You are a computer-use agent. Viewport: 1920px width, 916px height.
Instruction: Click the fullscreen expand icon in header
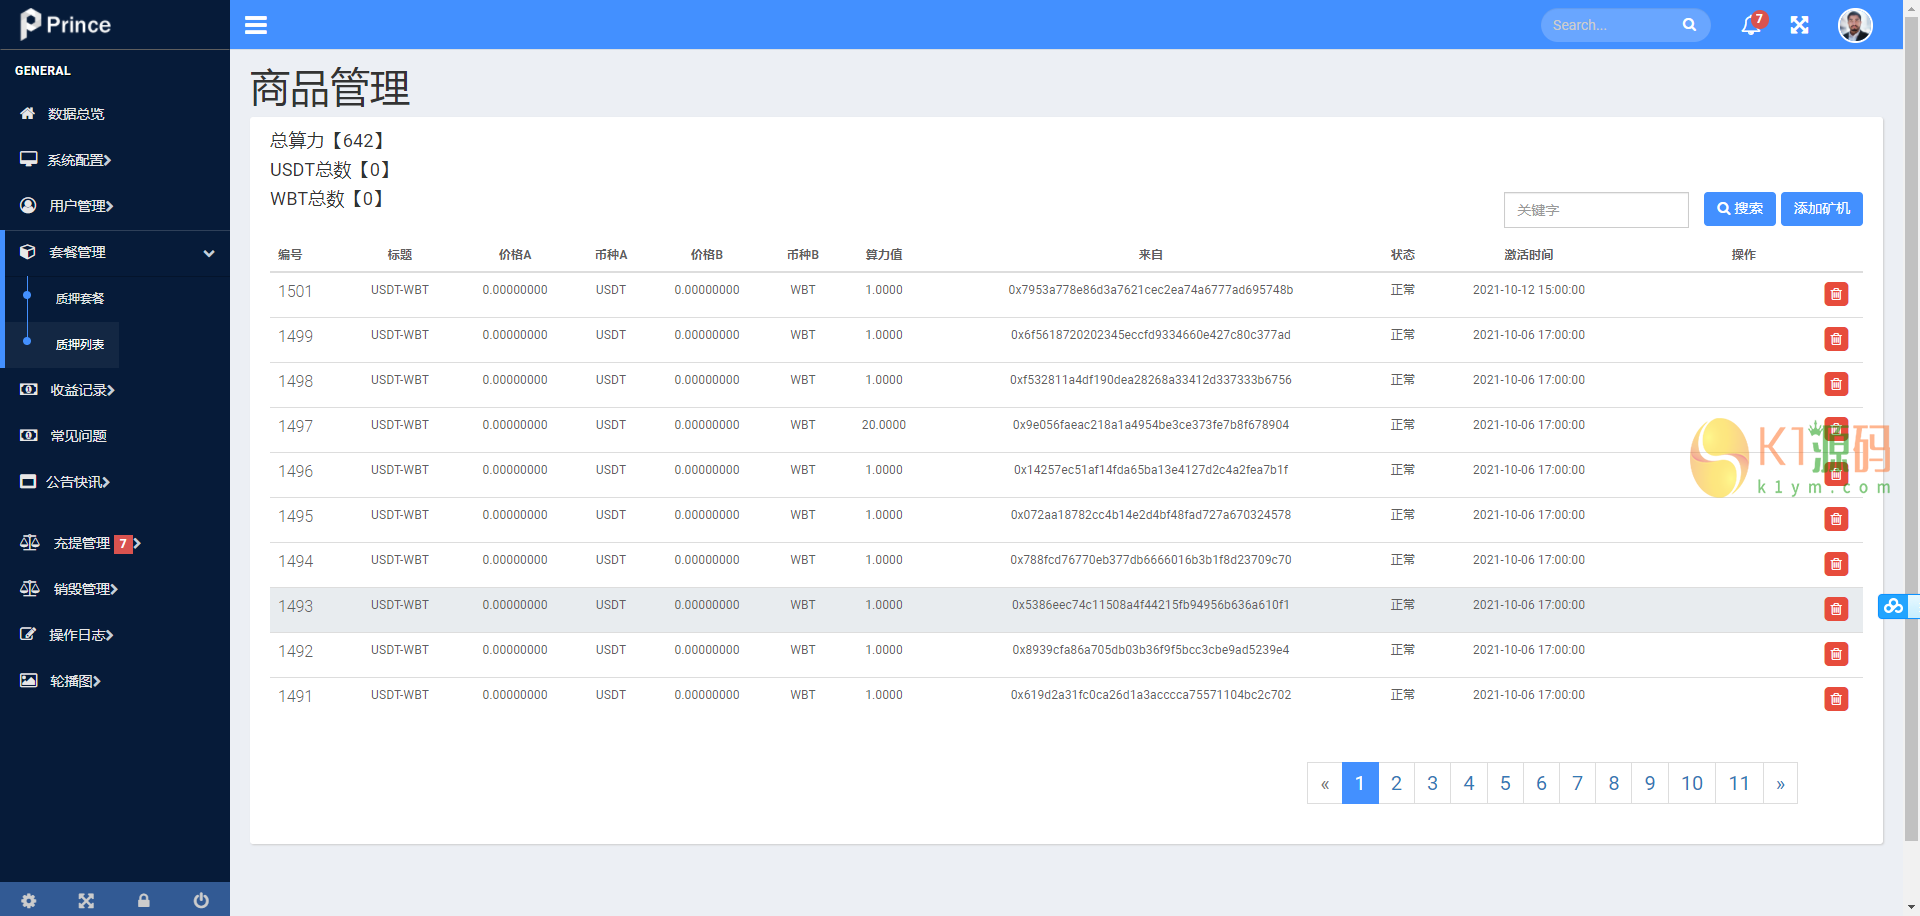coord(1799,25)
